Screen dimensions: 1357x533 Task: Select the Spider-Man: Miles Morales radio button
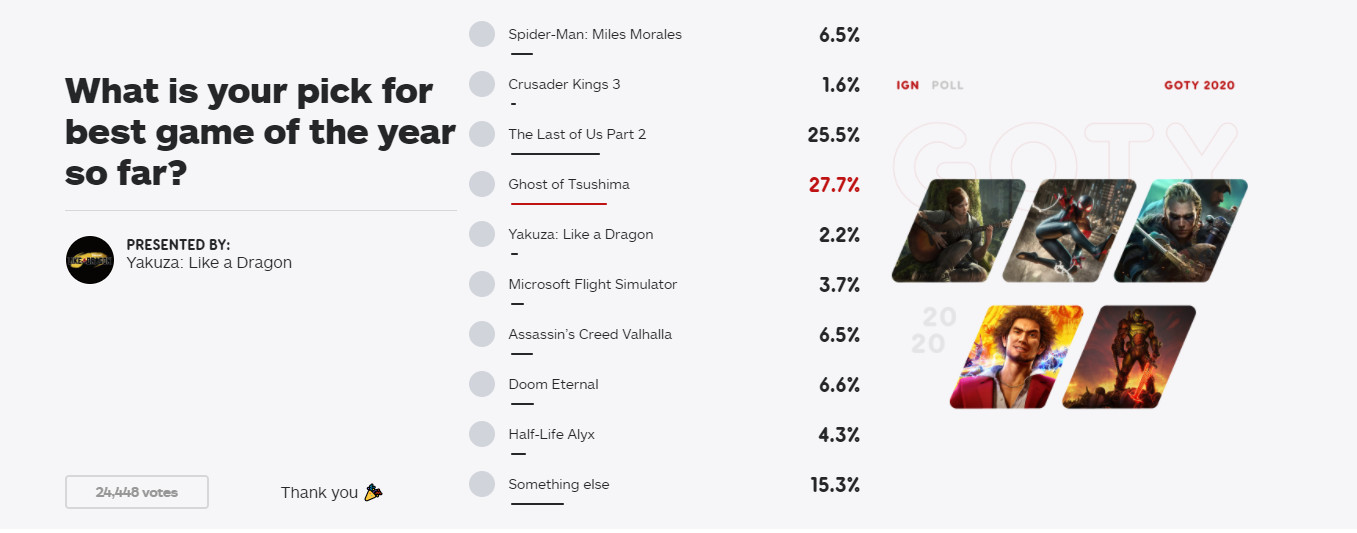[x=482, y=34]
